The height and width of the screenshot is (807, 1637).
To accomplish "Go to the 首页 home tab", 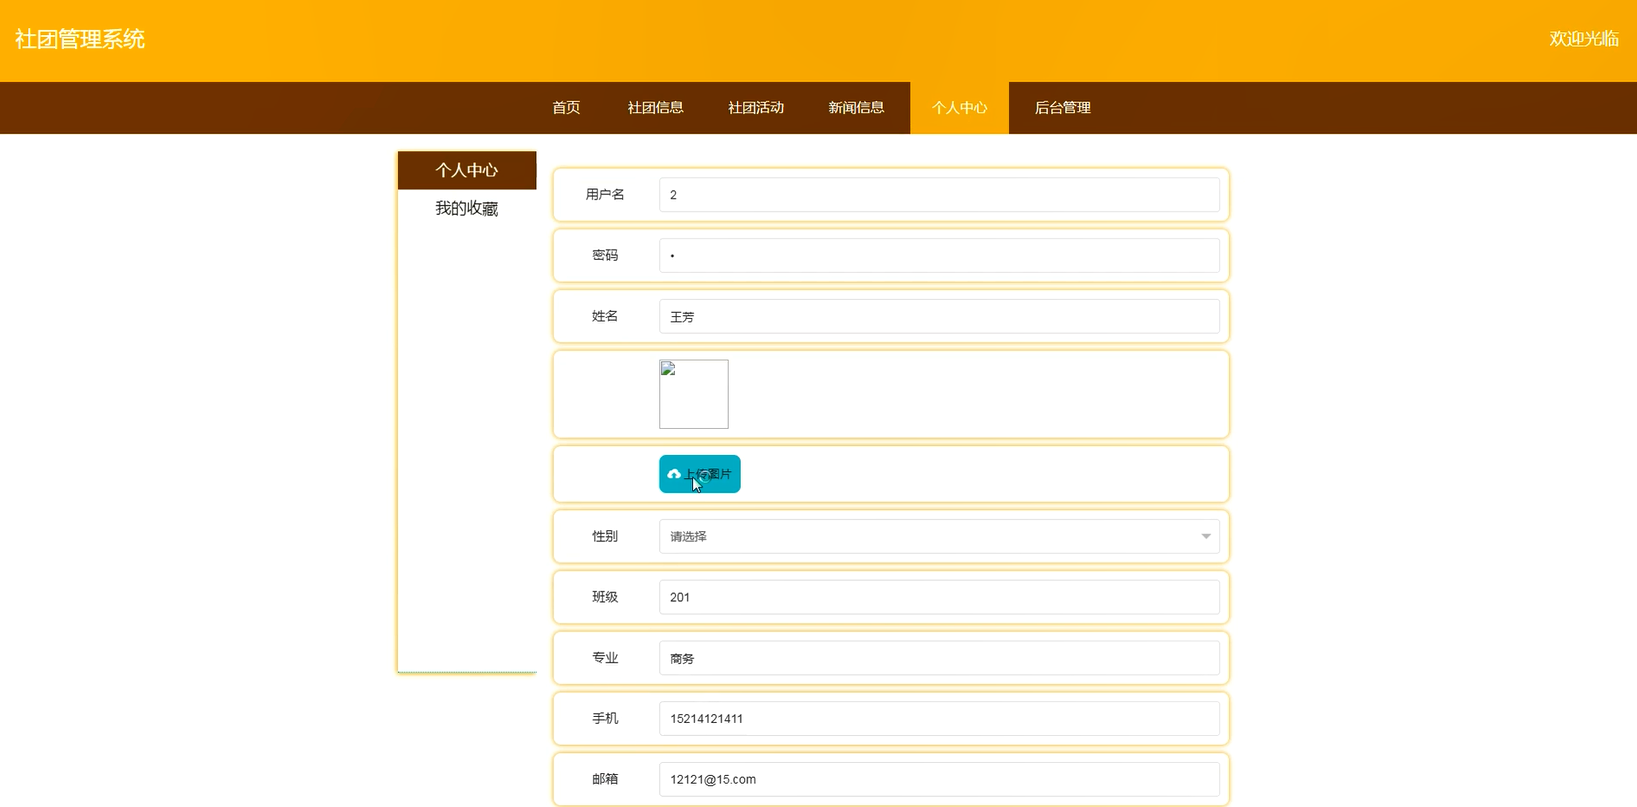I will pyautogui.click(x=566, y=108).
